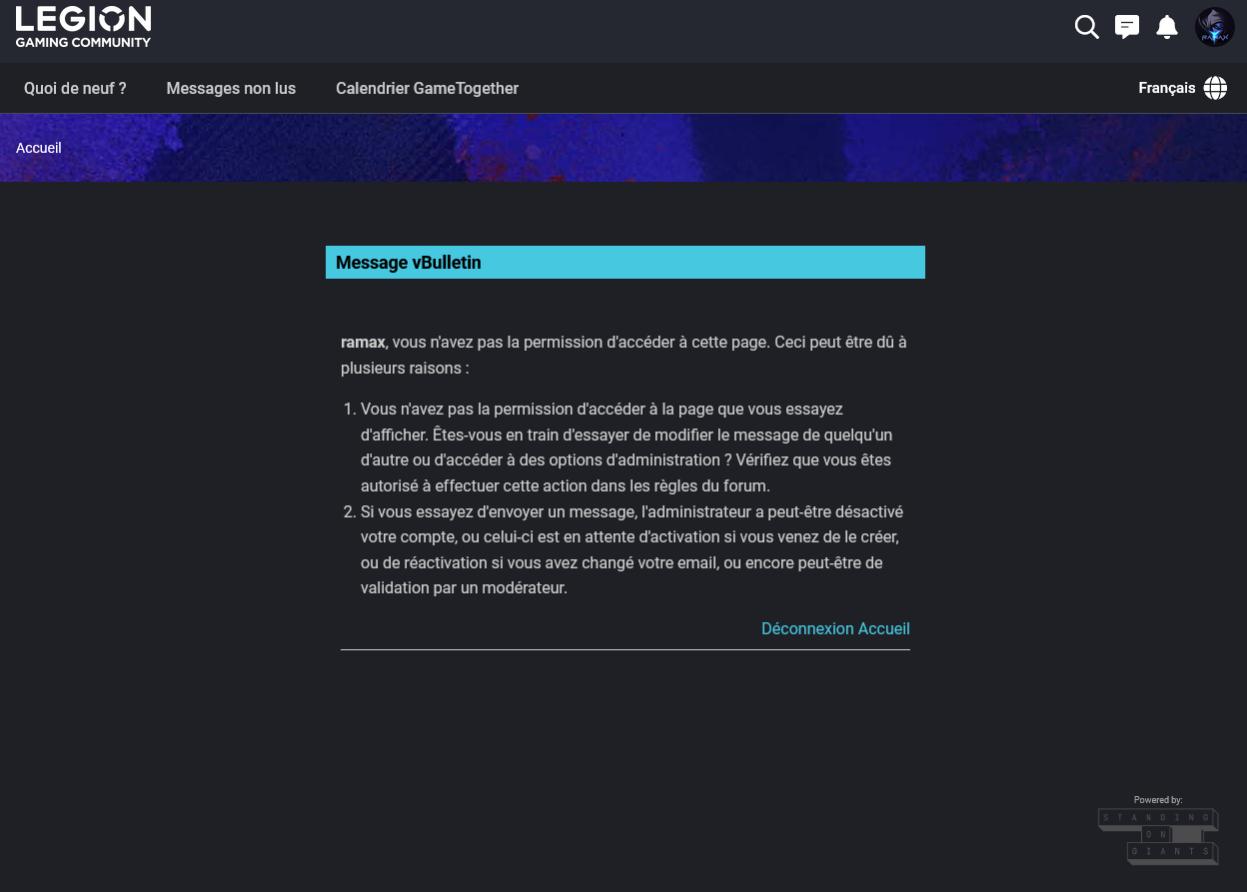
Task: Click the globe icon beside Français
Action: click(1214, 88)
